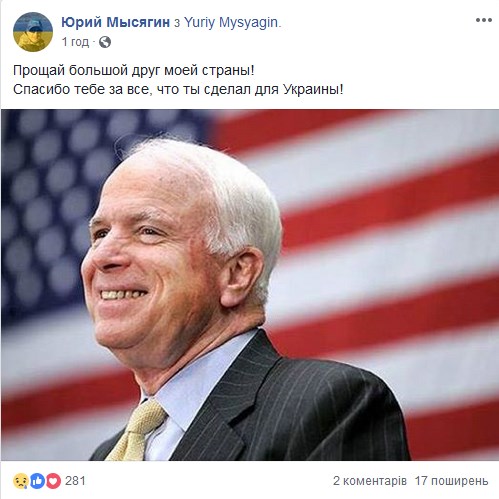Open the tagged Yuriy Mysyagin profile link
The width and height of the screenshot is (499, 499).
(x=232, y=22)
